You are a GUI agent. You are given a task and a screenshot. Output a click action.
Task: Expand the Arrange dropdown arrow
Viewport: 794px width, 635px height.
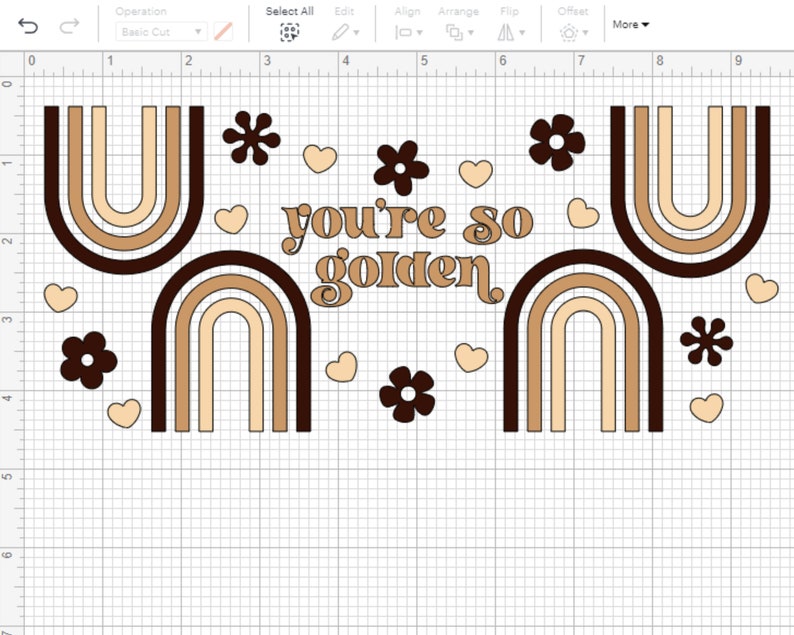click(x=471, y=33)
